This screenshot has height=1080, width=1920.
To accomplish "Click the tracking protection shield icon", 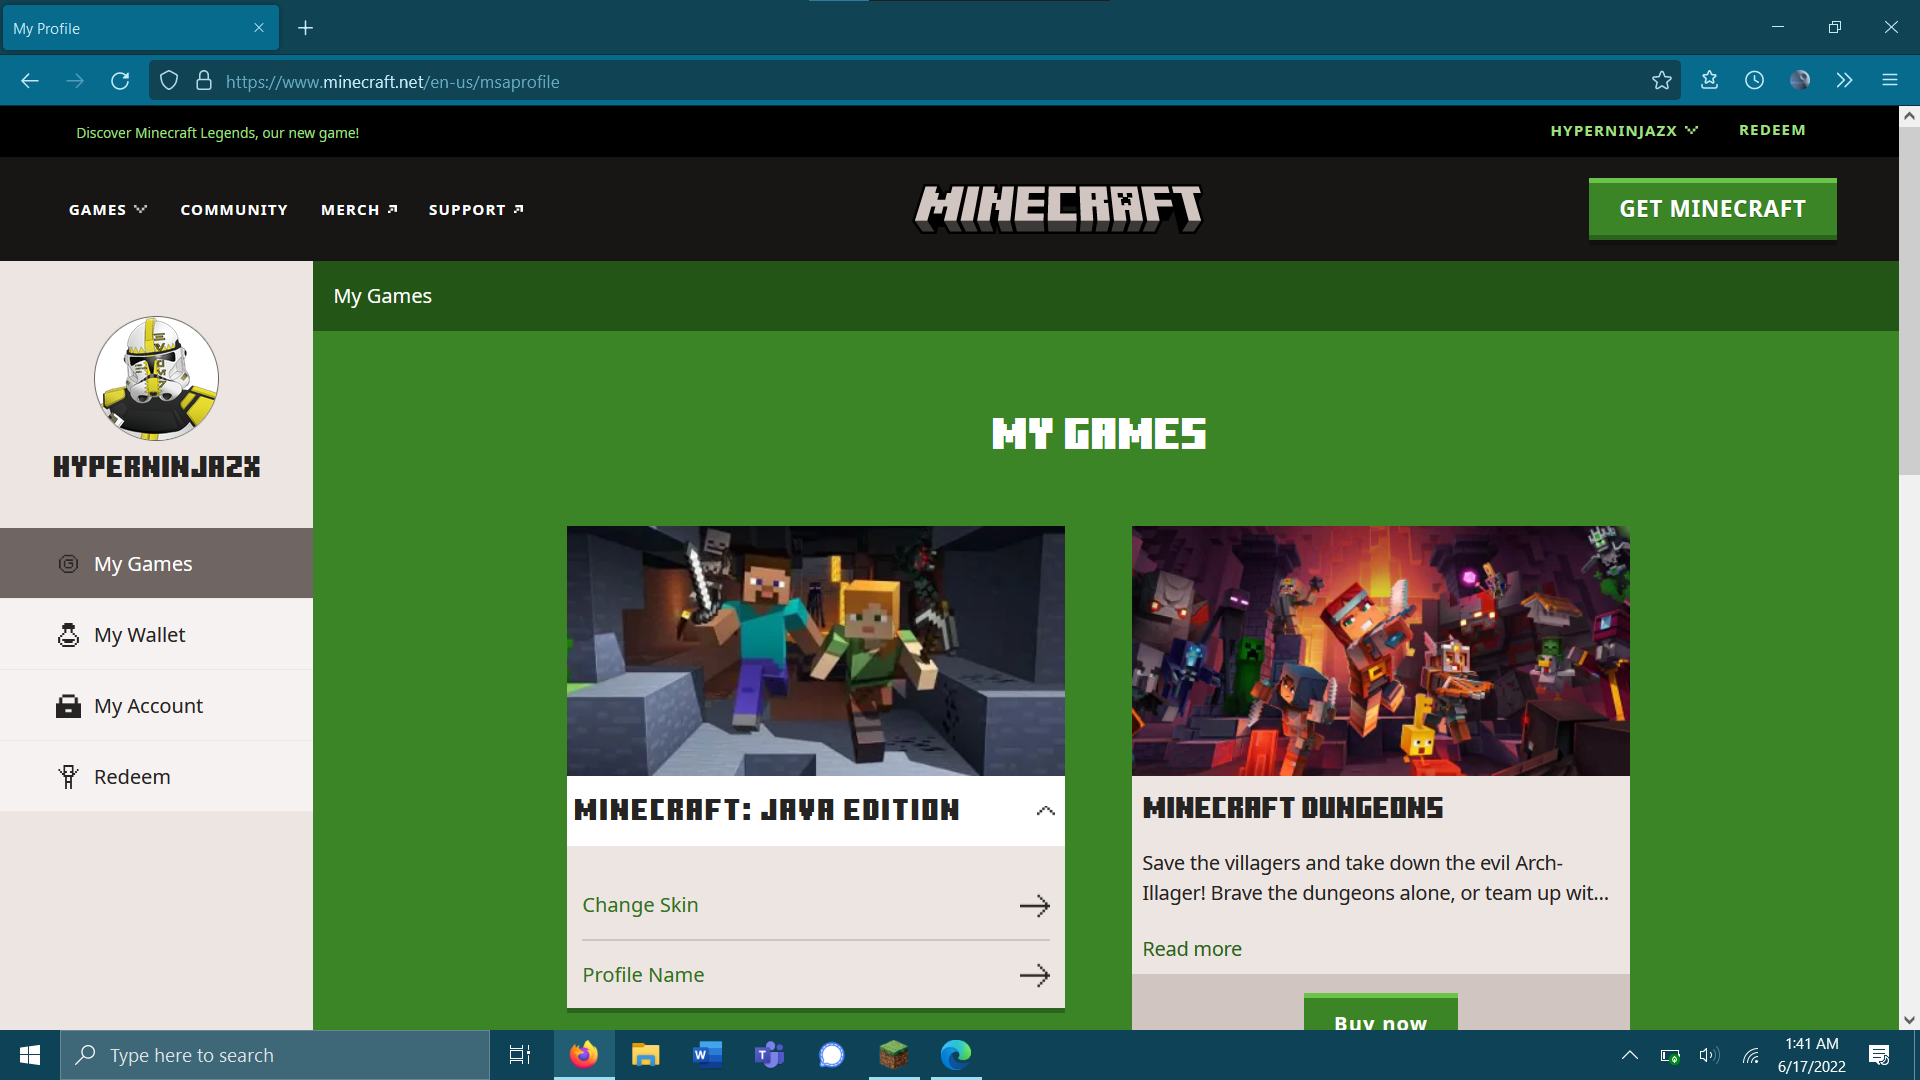I will [169, 81].
